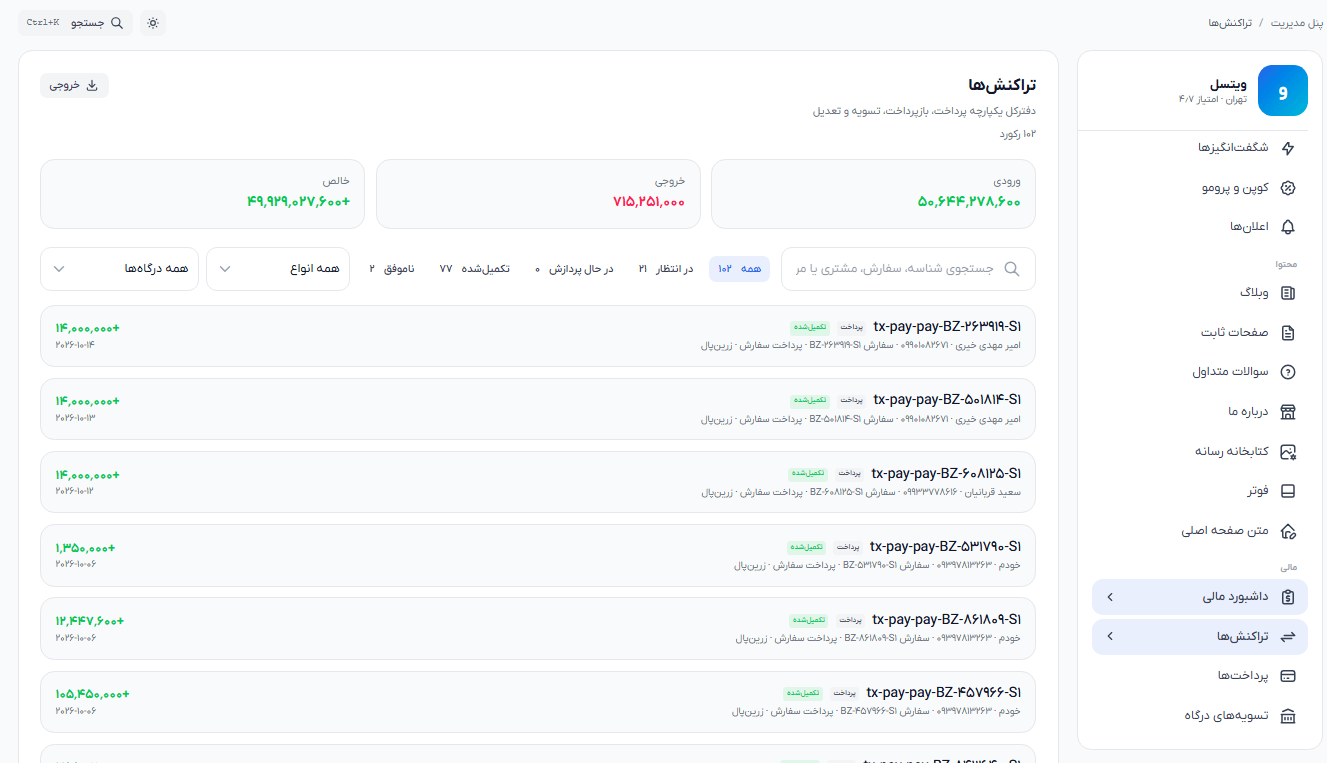Image resolution: width=1327 pixels, height=763 pixels.
Task: Click the download icon in the خروجی button
Action: click(x=92, y=86)
